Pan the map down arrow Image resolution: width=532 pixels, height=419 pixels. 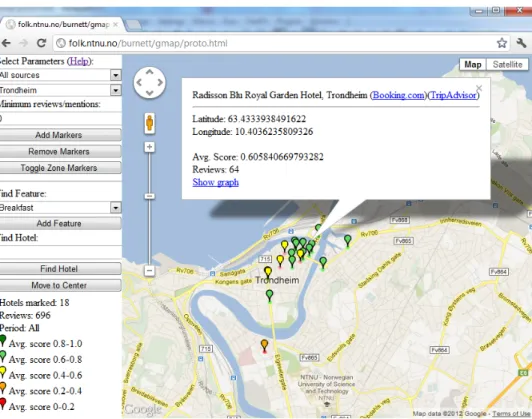click(x=150, y=93)
